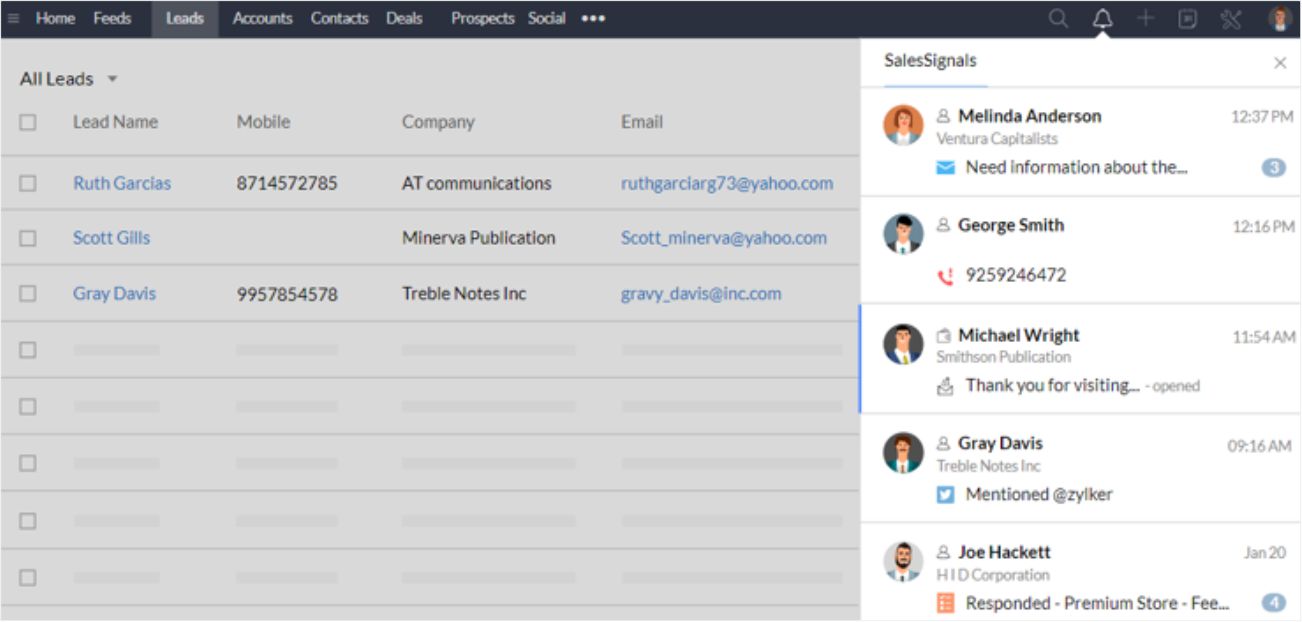Click Melinda Anderson's avatar
This screenshot has height=622, width=1302.
(903, 125)
